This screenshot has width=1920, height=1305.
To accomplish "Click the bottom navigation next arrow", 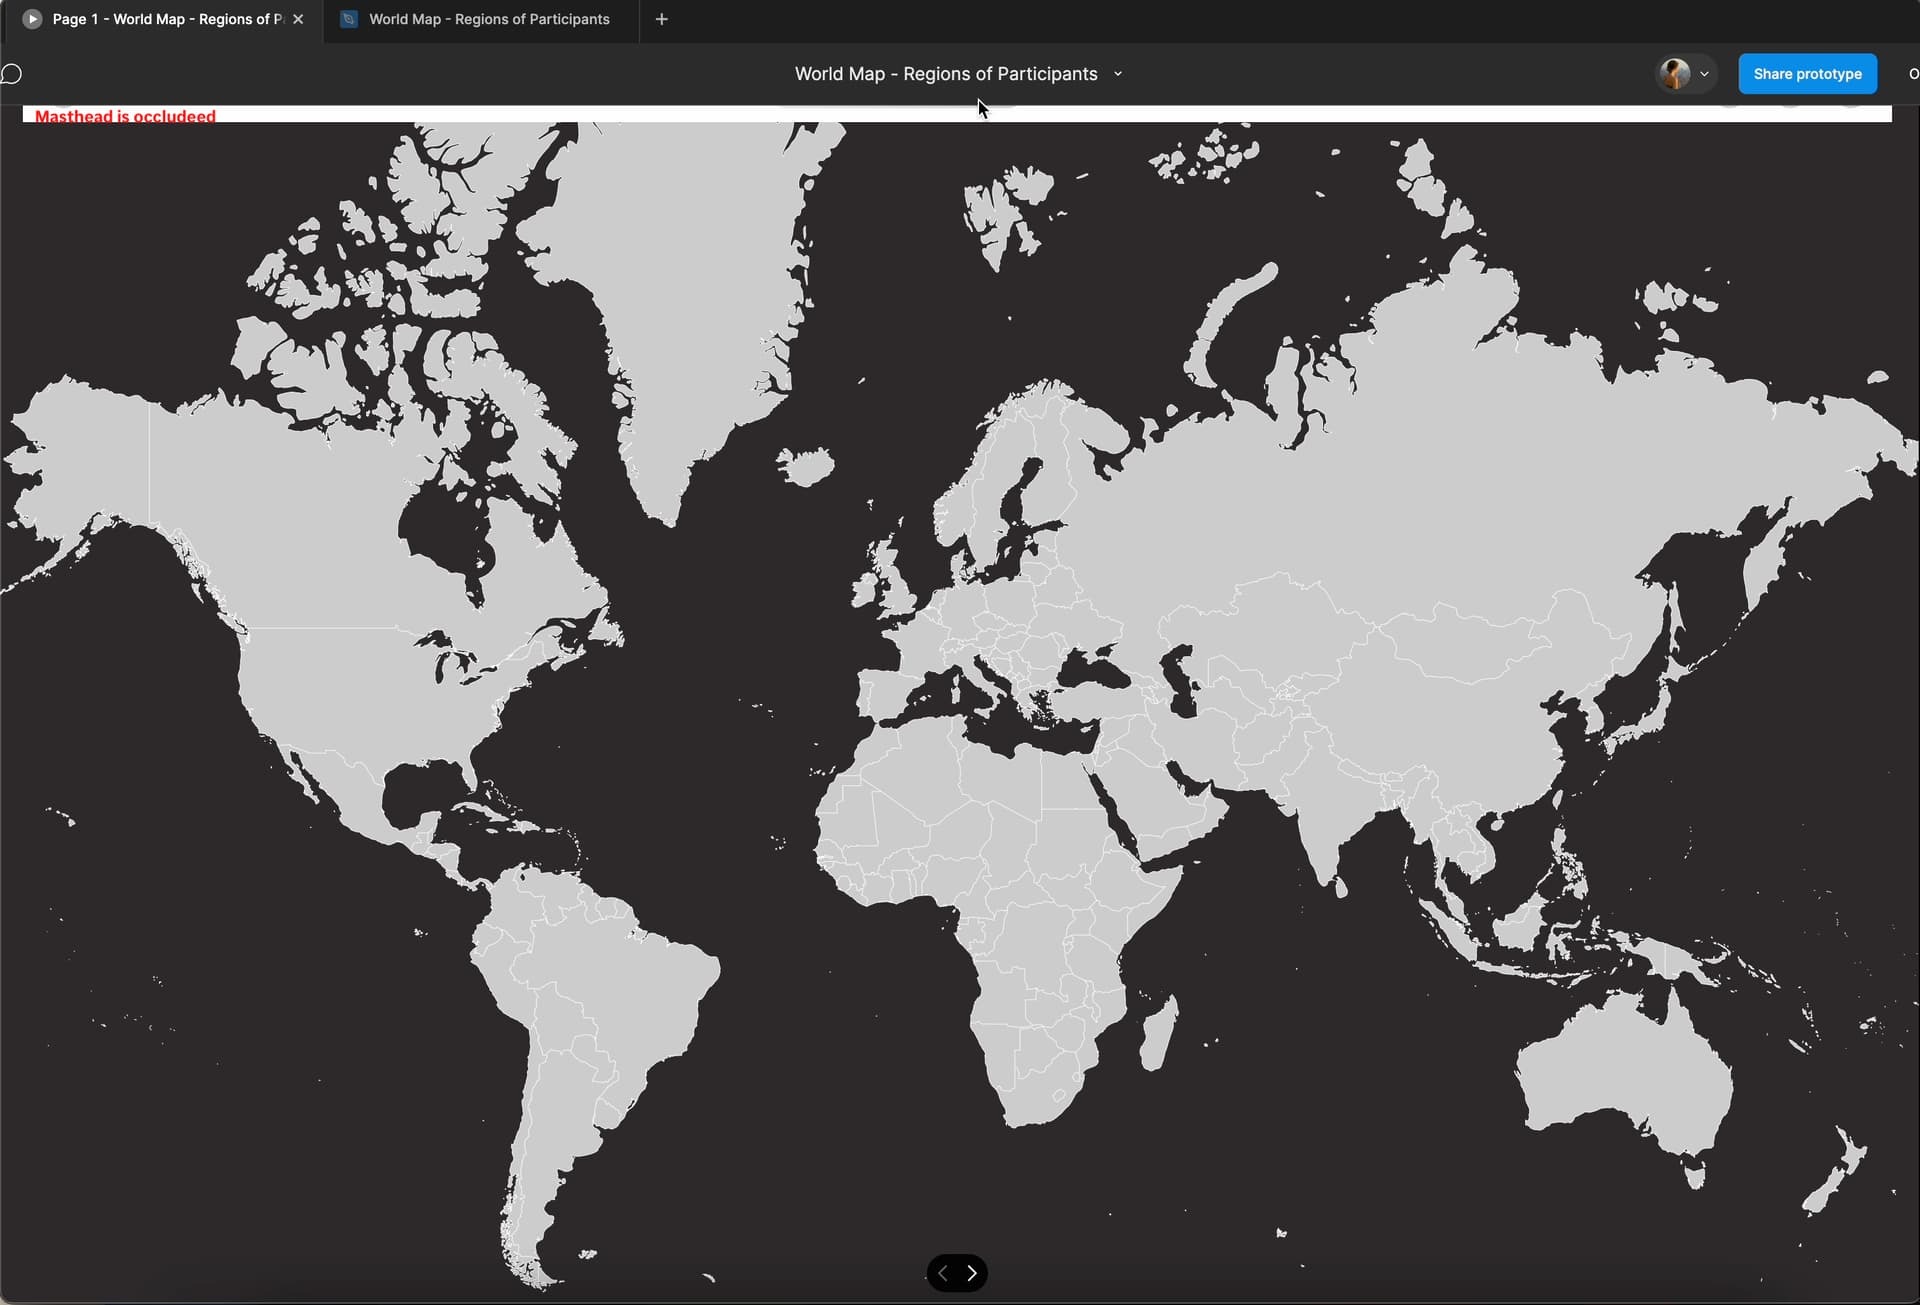I will 973,1273.
